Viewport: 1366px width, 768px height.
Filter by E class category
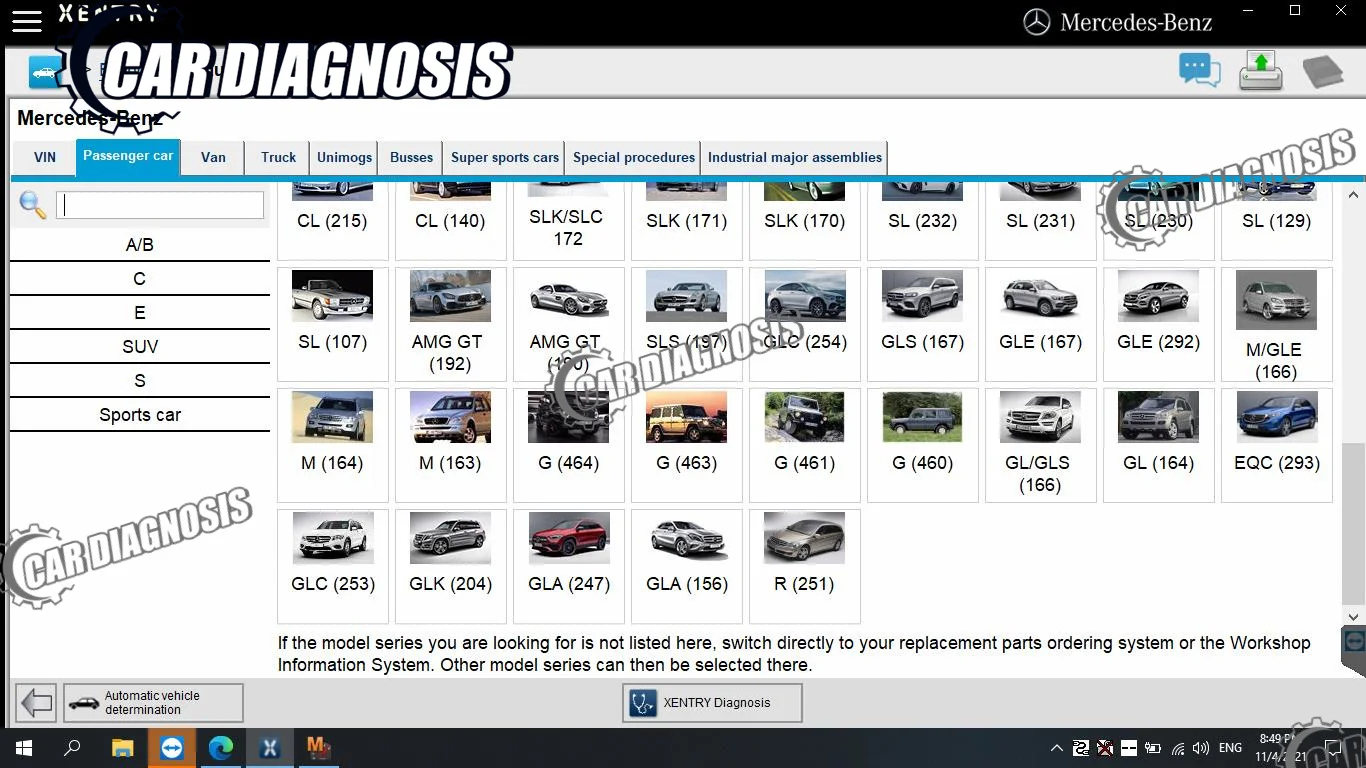(x=140, y=313)
